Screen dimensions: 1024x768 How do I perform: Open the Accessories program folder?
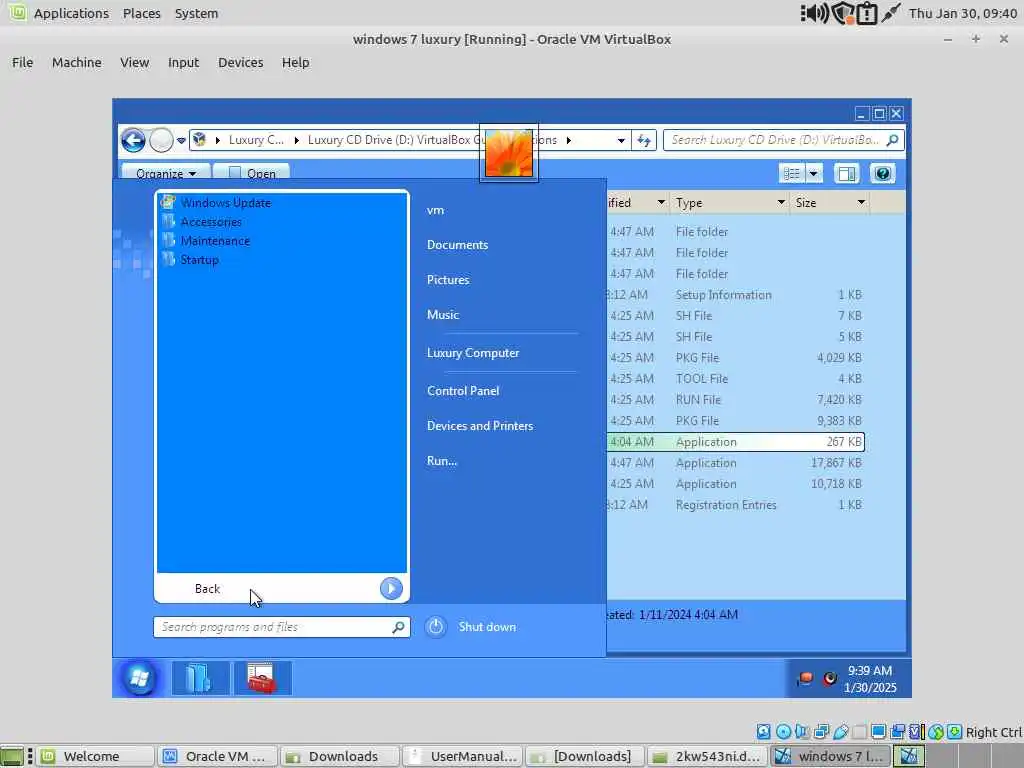point(211,221)
